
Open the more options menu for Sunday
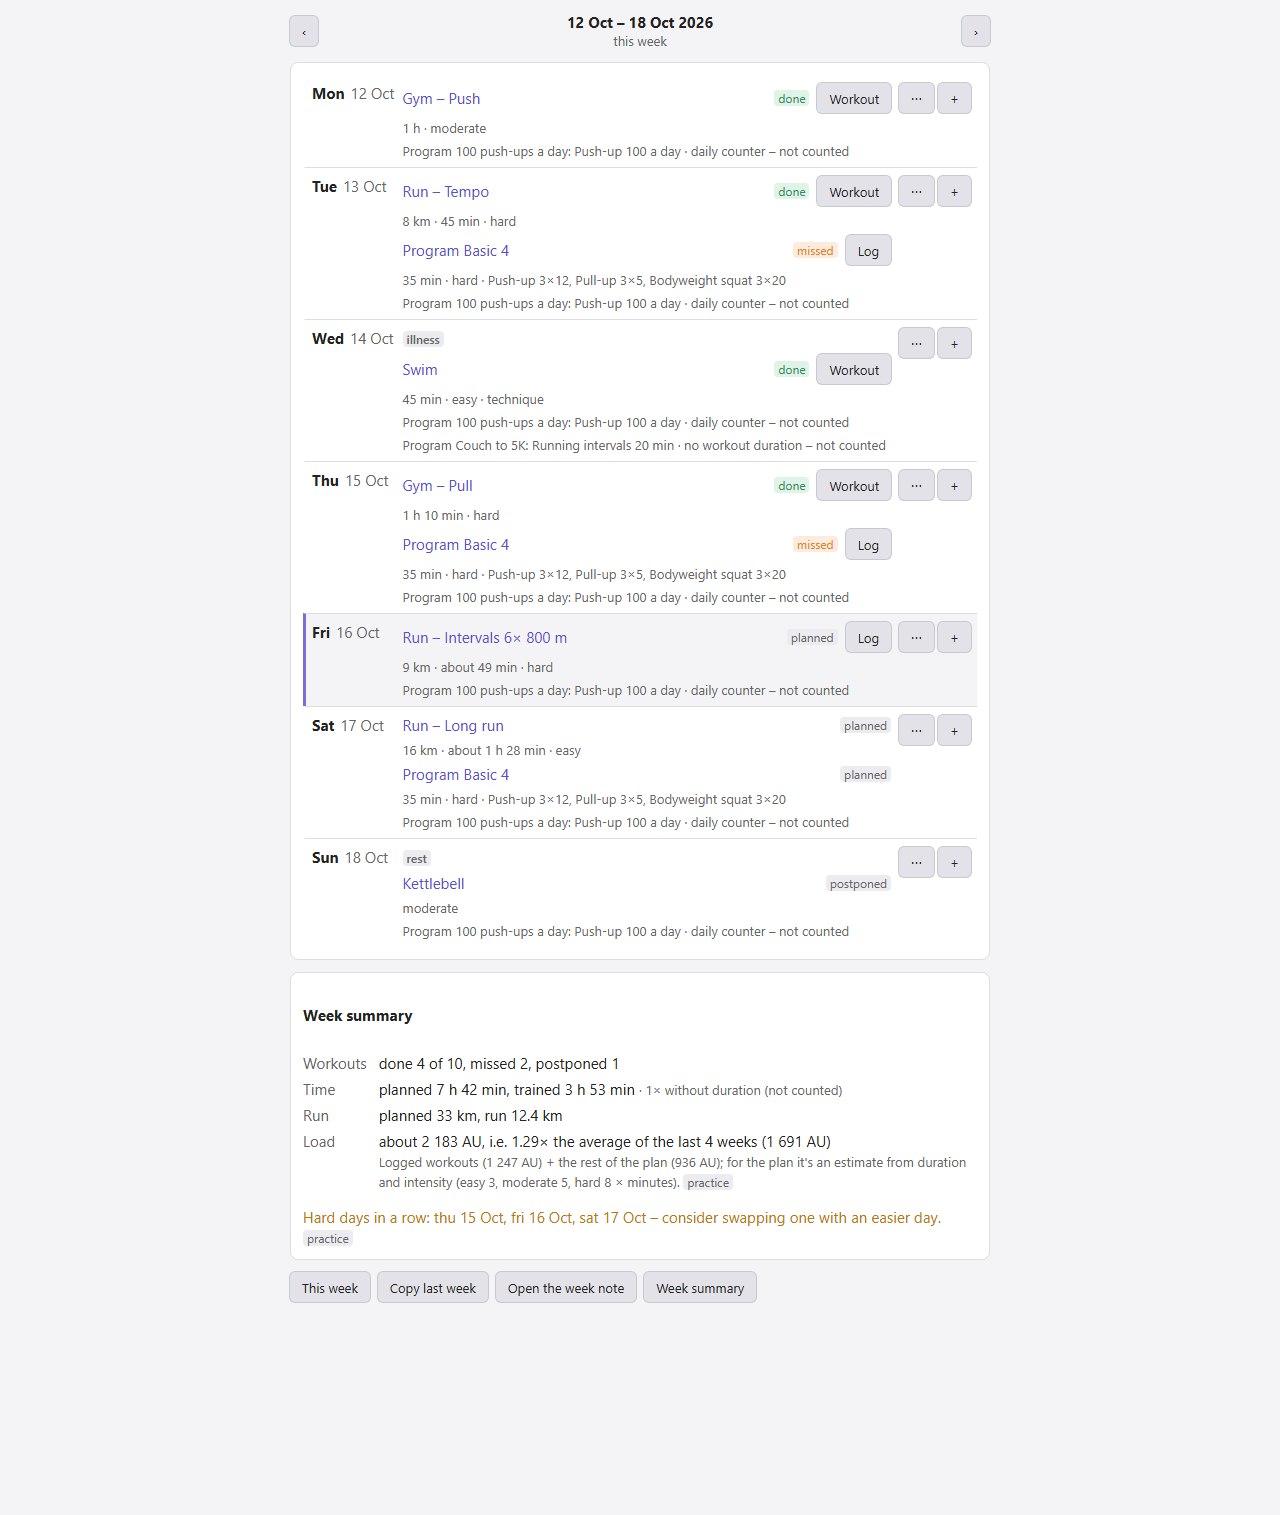tap(916, 862)
